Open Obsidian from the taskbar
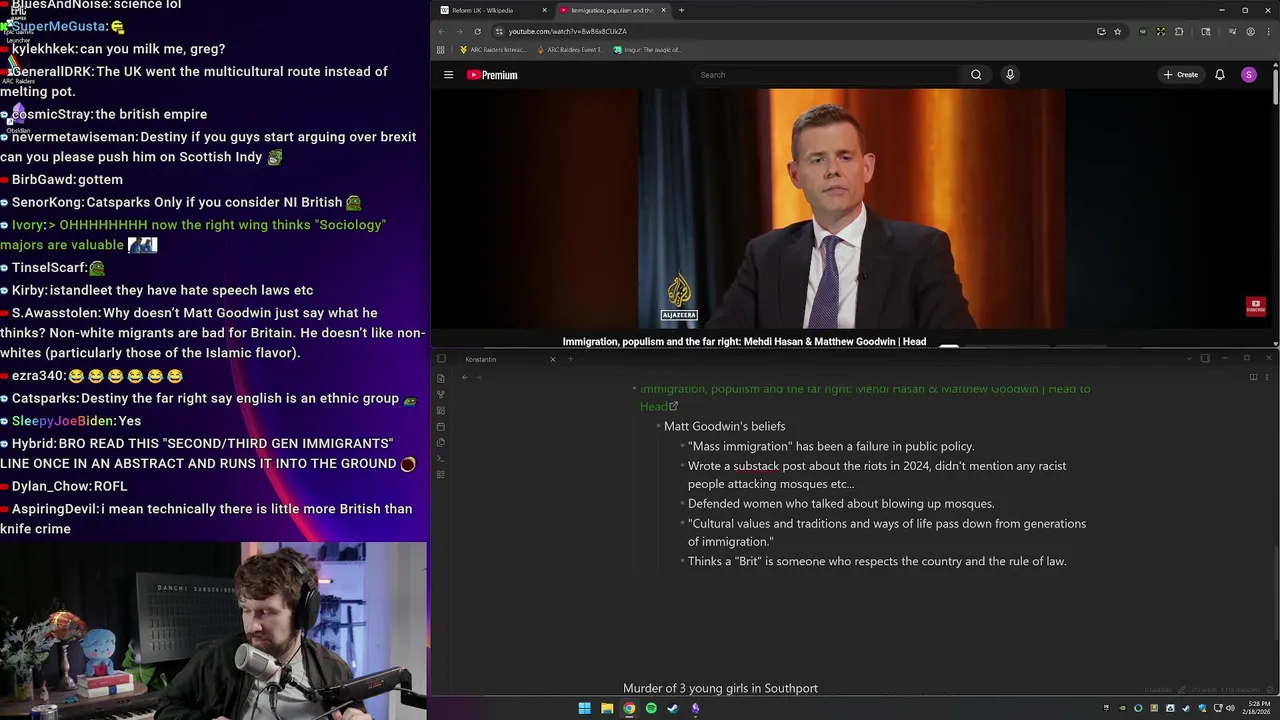This screenshot has height=720, width=1280. point(695,708)
